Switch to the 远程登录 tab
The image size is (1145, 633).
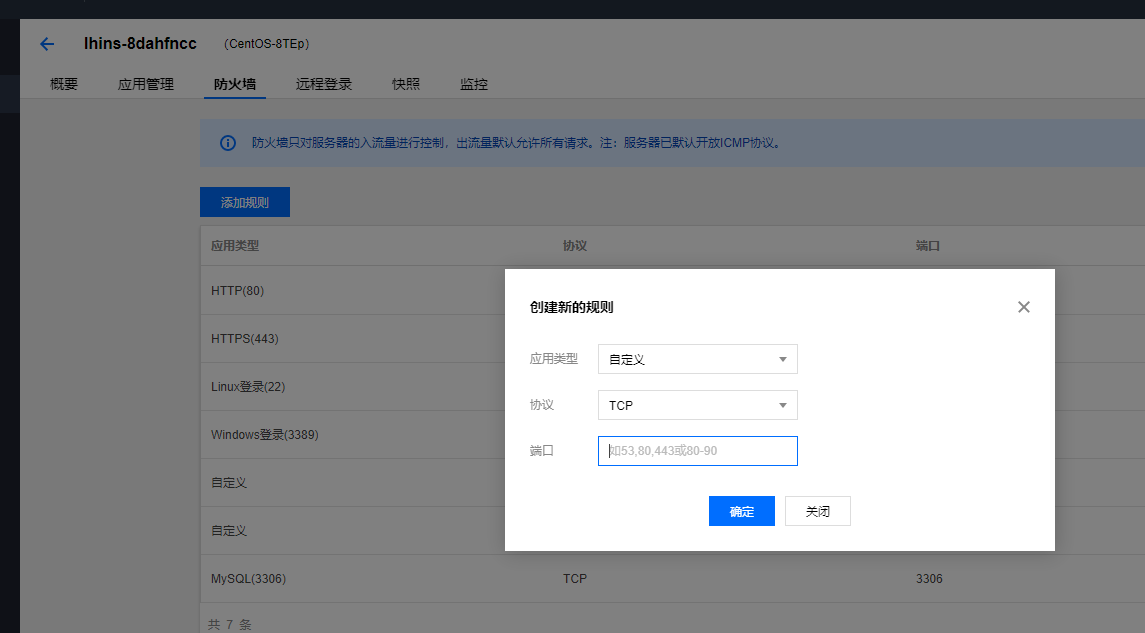point(322,84)
